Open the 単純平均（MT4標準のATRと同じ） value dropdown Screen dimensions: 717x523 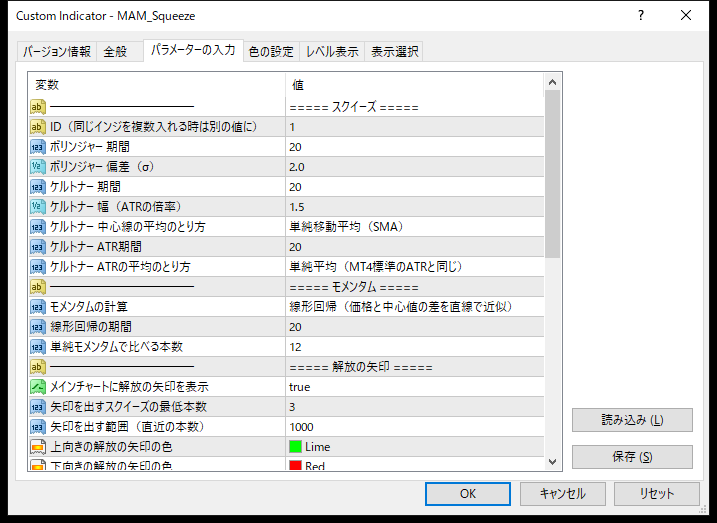(415, 267)
